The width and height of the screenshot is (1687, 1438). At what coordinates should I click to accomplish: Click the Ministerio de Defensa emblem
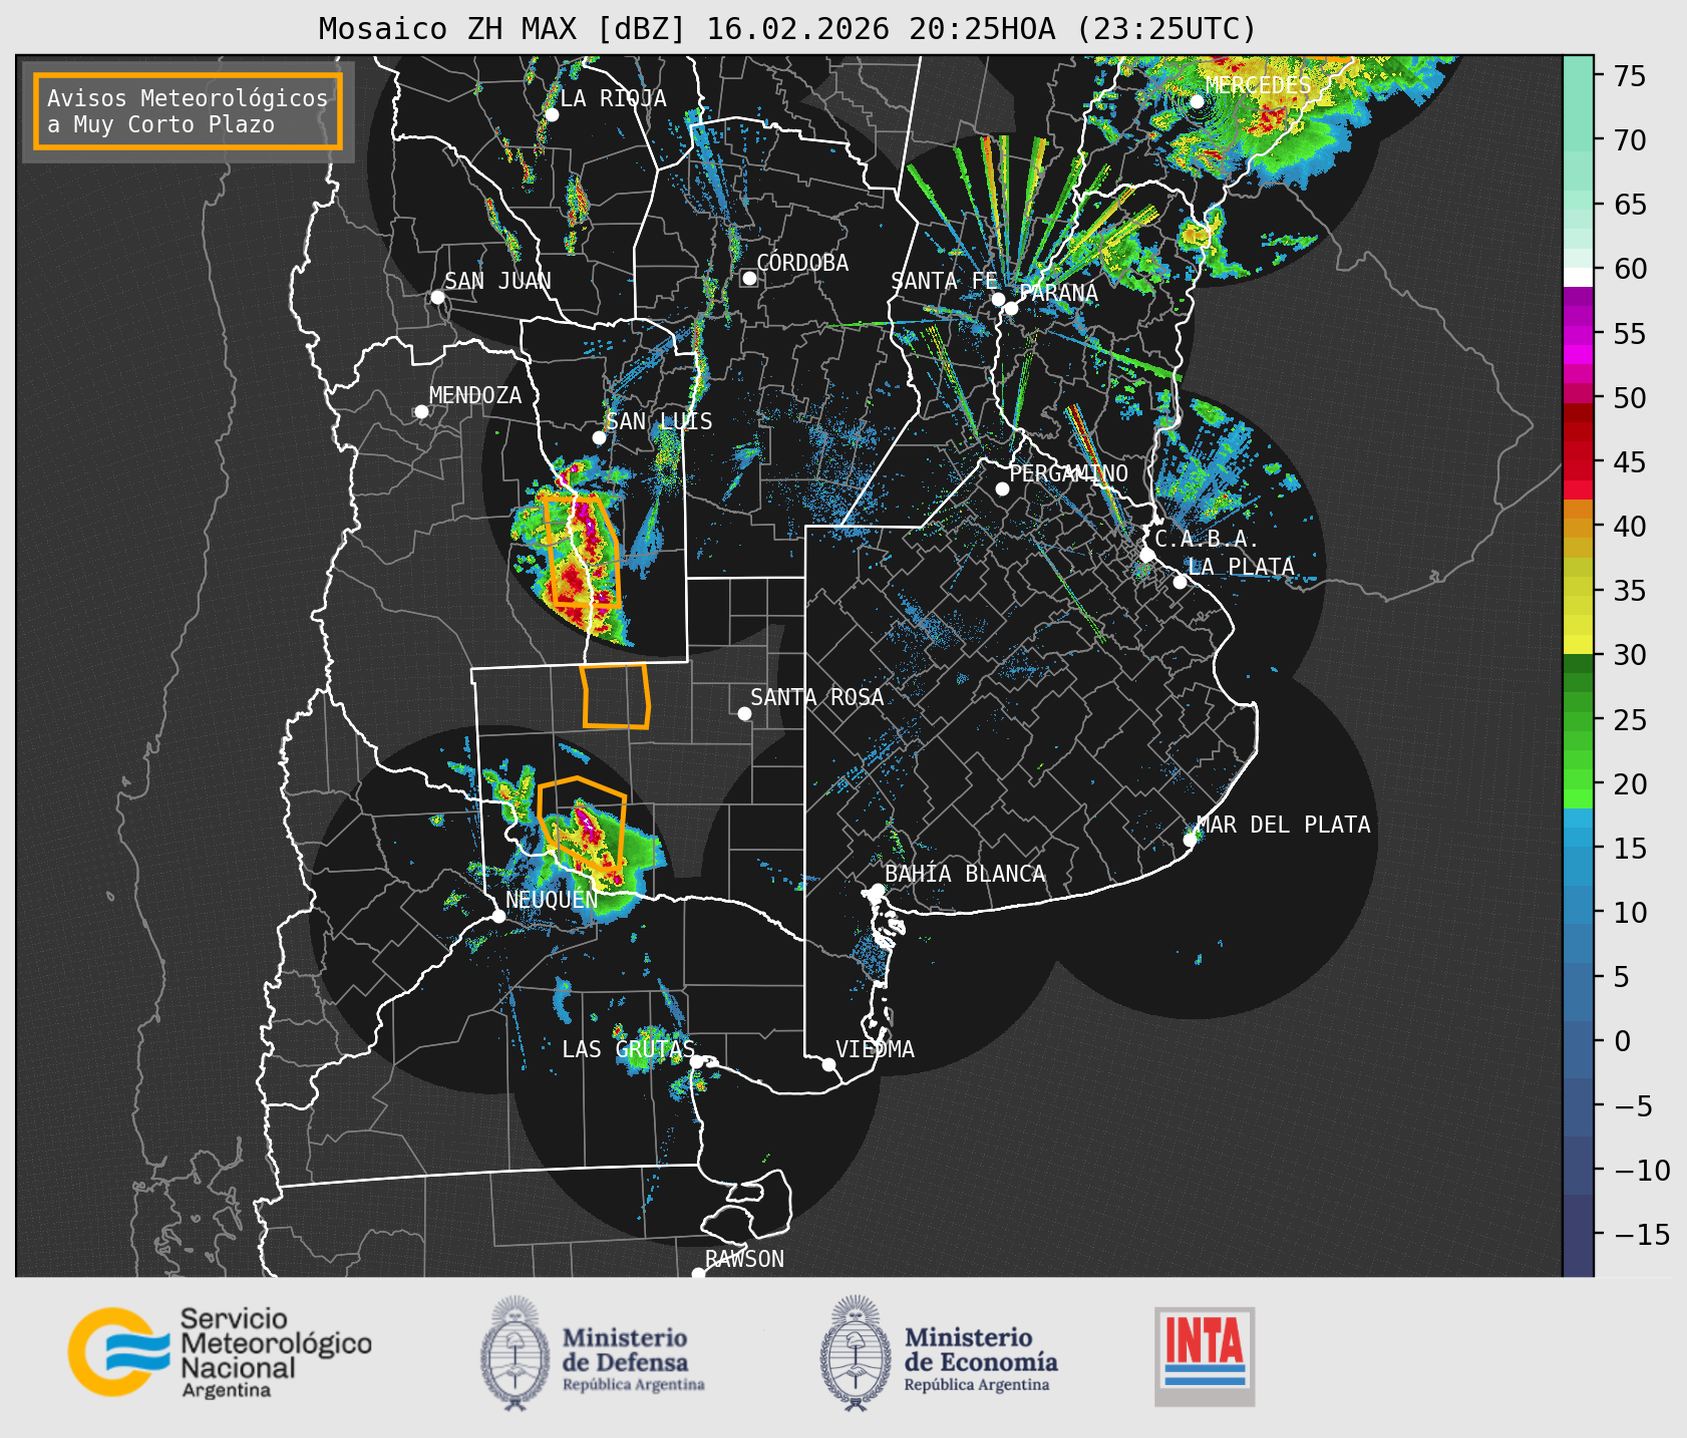515,1353
